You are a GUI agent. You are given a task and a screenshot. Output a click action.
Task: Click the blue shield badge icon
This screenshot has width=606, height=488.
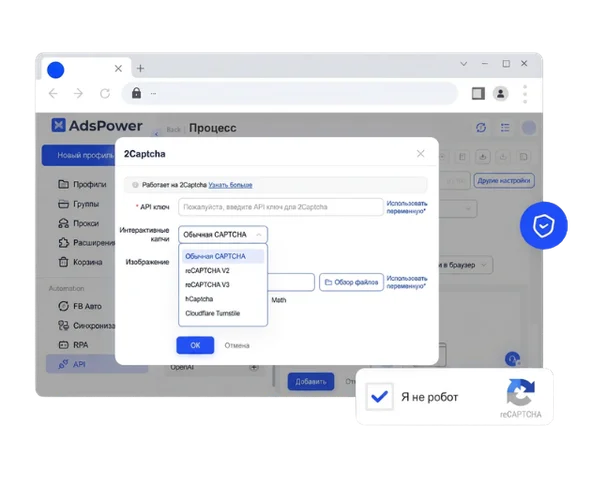pos(543,226)
